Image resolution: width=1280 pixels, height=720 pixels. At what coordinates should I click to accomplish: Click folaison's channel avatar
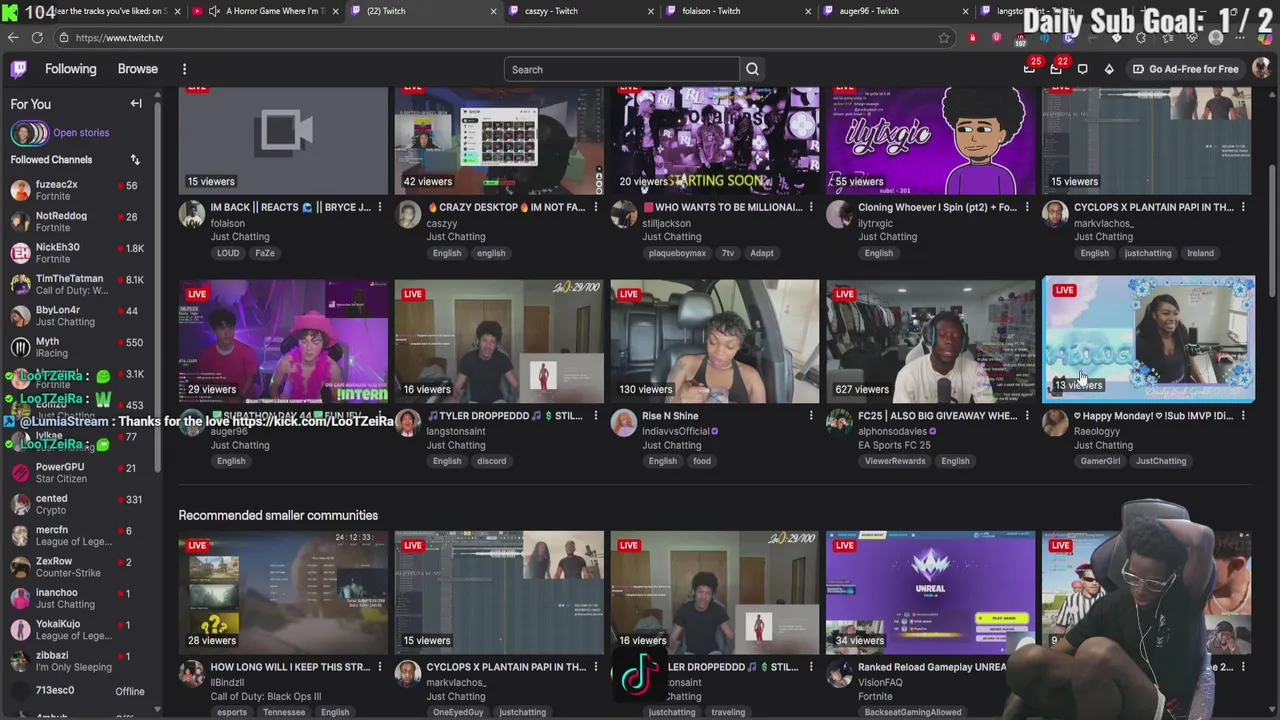[x=192, y=215]
